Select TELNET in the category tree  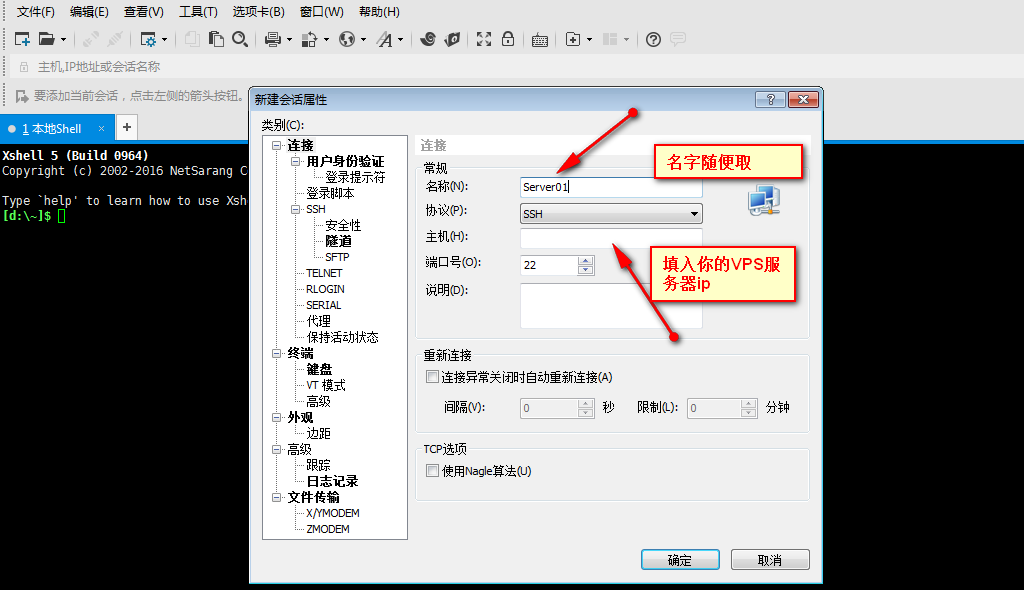324,273
